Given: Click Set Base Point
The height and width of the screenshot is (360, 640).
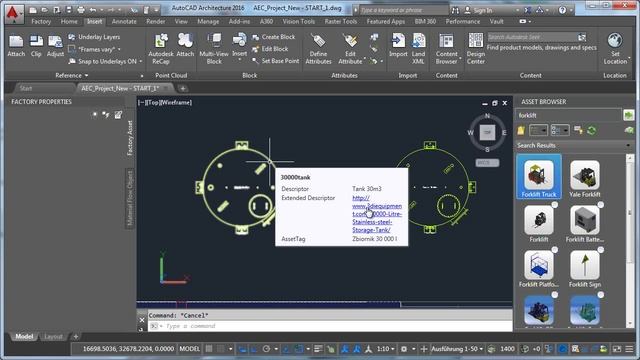Looking at the screenshot, I should 276,61.
